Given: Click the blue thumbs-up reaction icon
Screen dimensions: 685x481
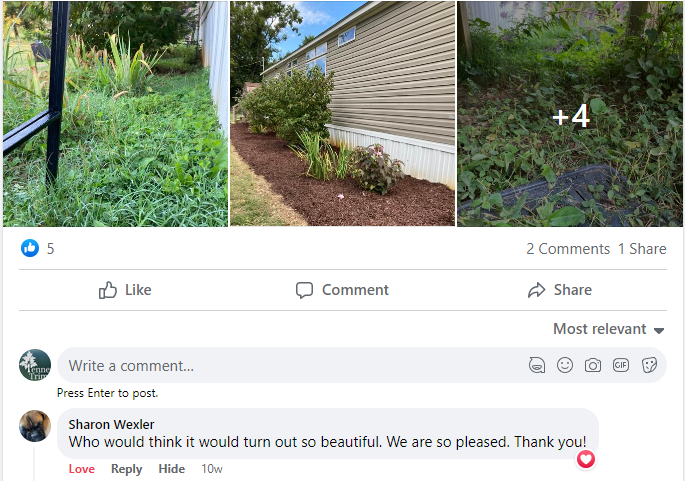Looking at the screenshot, I should pos(30,249).
